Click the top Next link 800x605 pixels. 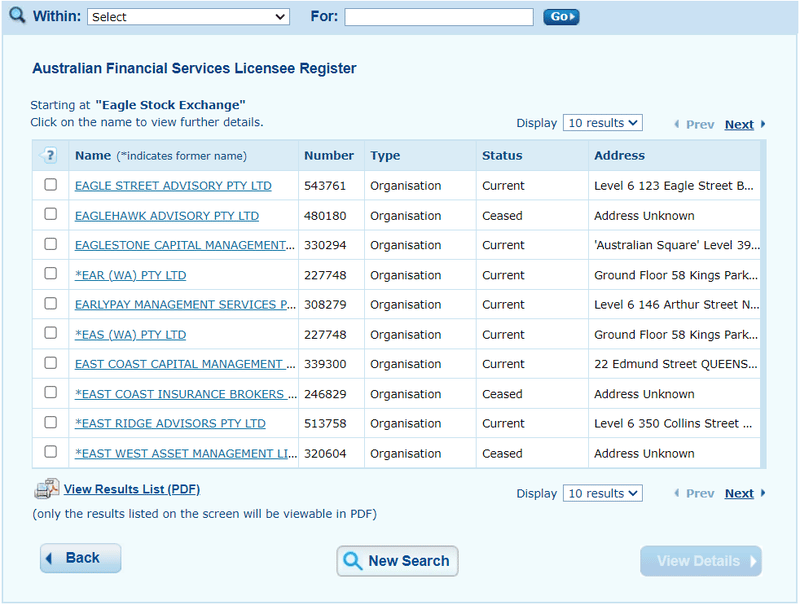tap(739, 124)
